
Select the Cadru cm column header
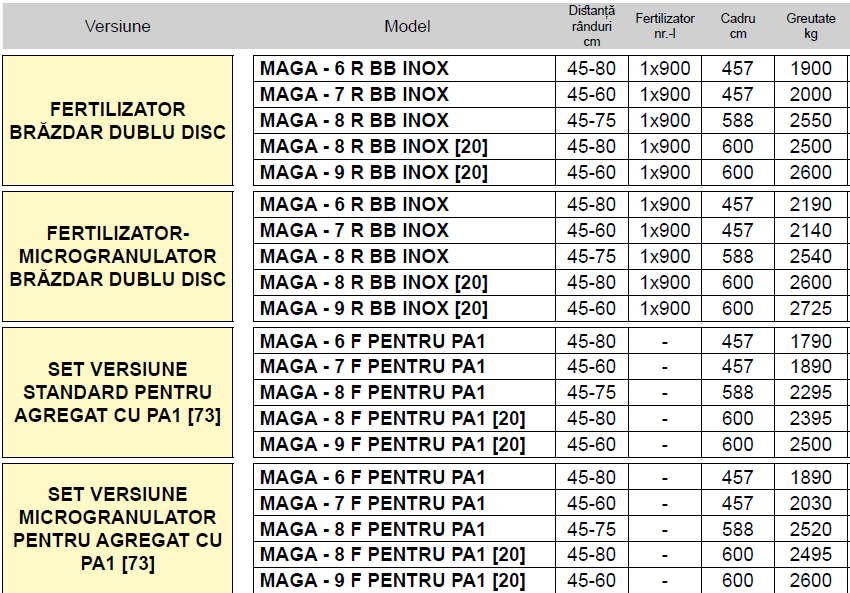738,26
